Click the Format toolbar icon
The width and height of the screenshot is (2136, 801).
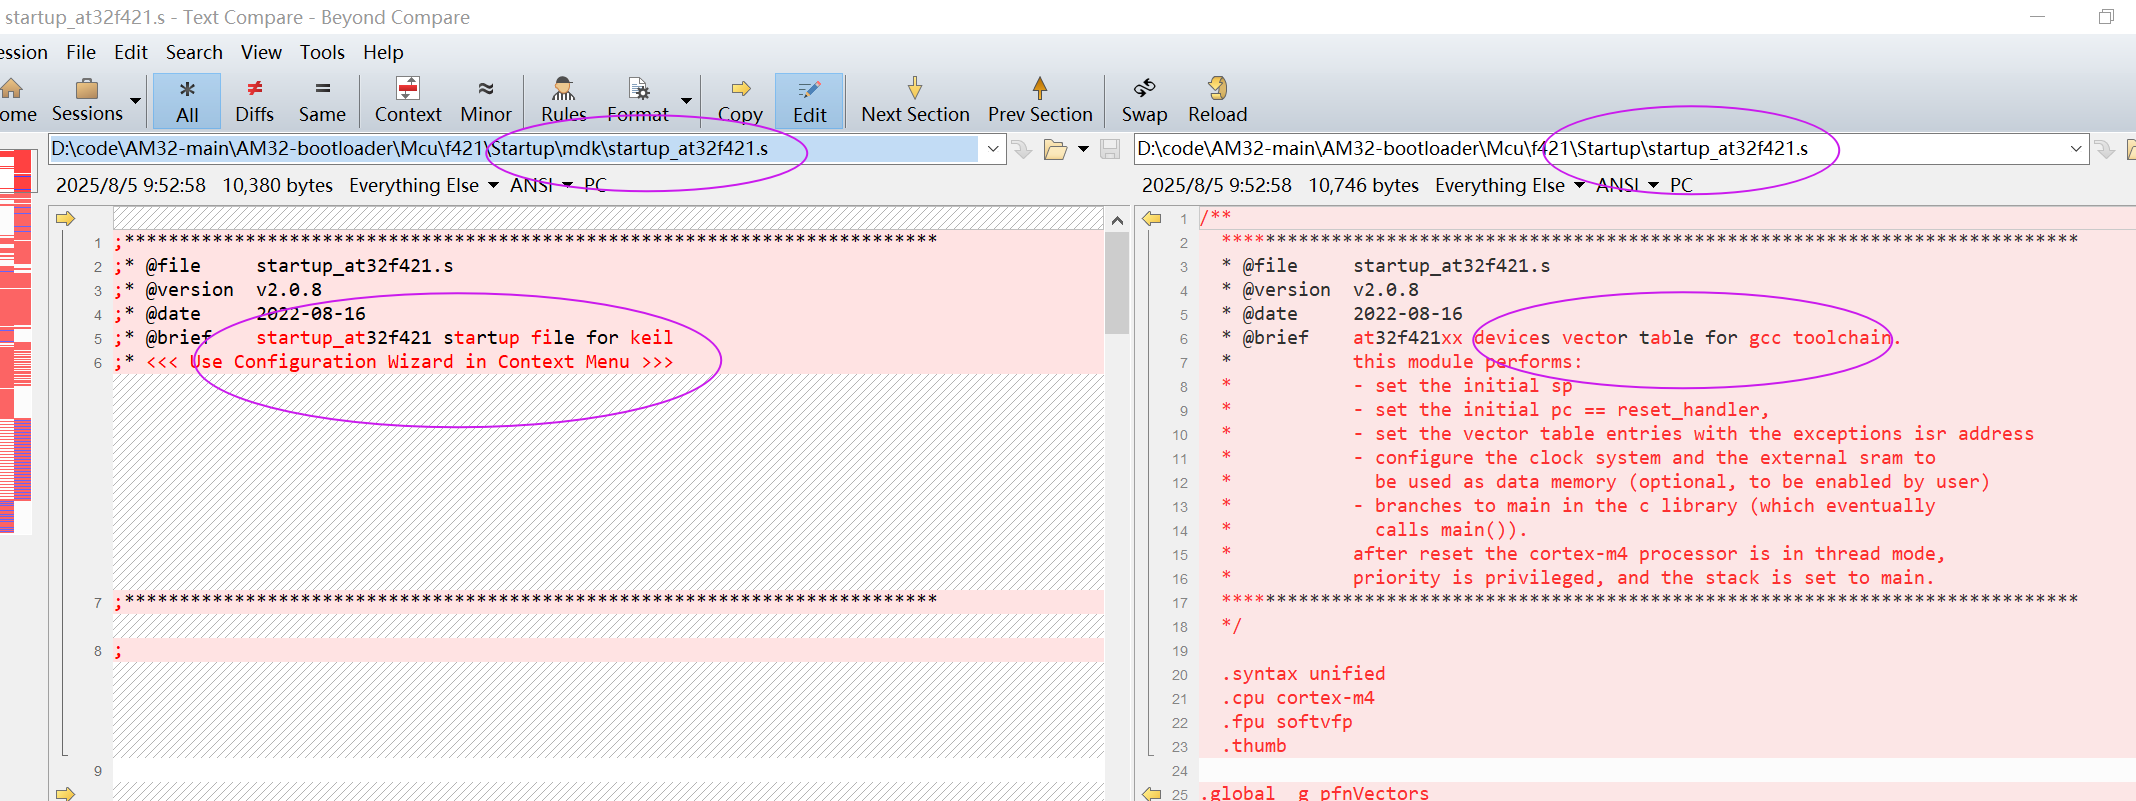click(638, 100)
